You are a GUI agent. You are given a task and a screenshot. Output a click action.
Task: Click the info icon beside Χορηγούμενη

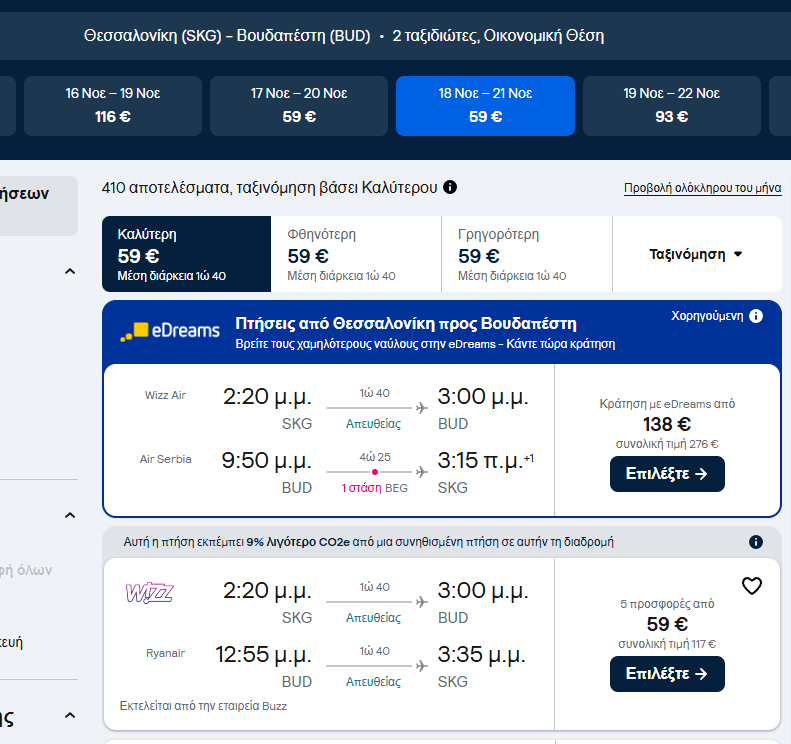pyautogui.click(x=756, y=316)
